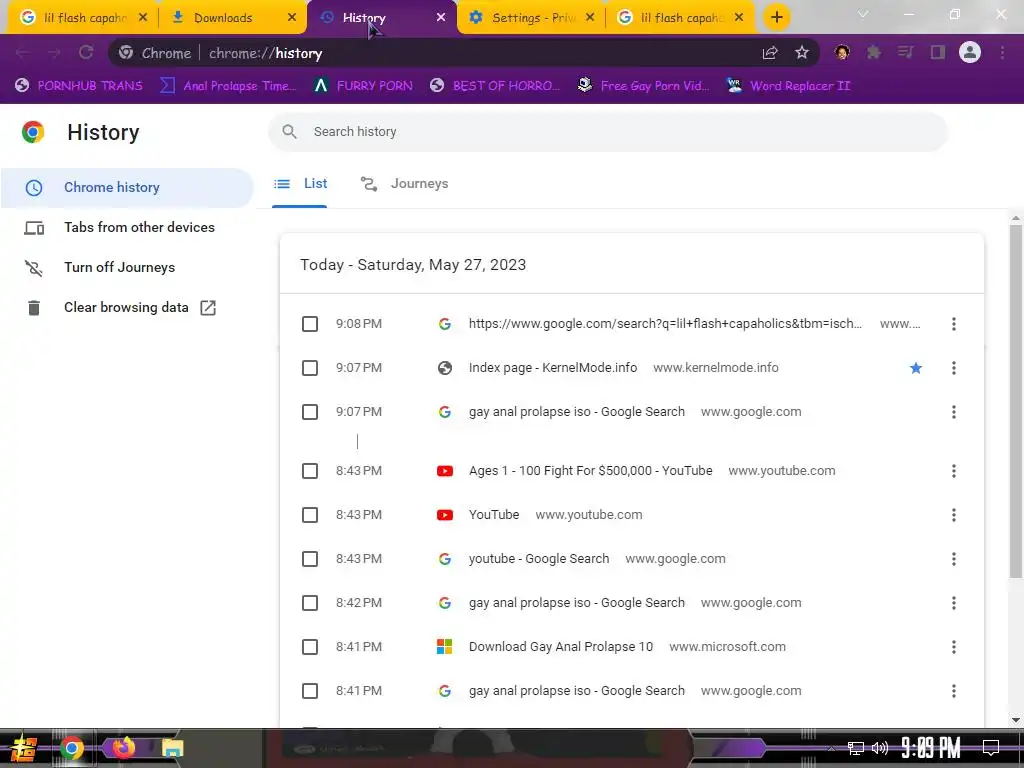Open three-dot menu for 8:42 PM entry

pyautogui.click(x=953, y=603)
